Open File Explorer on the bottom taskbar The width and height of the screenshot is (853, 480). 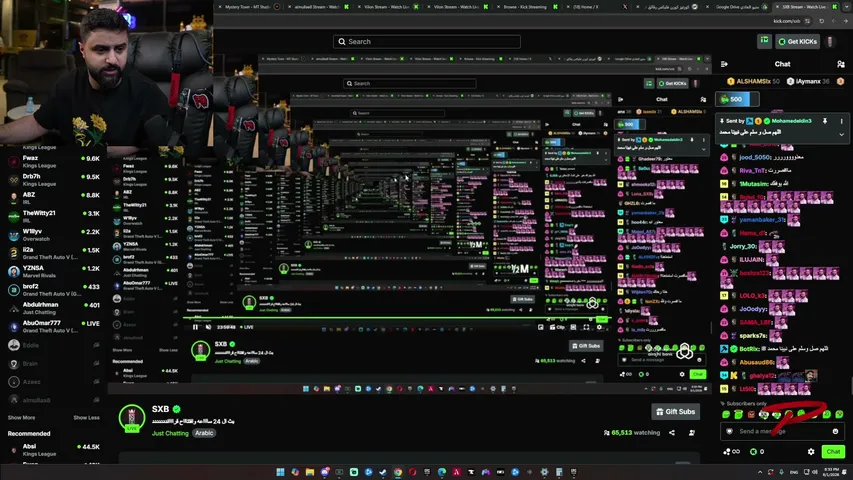(310, 472)
